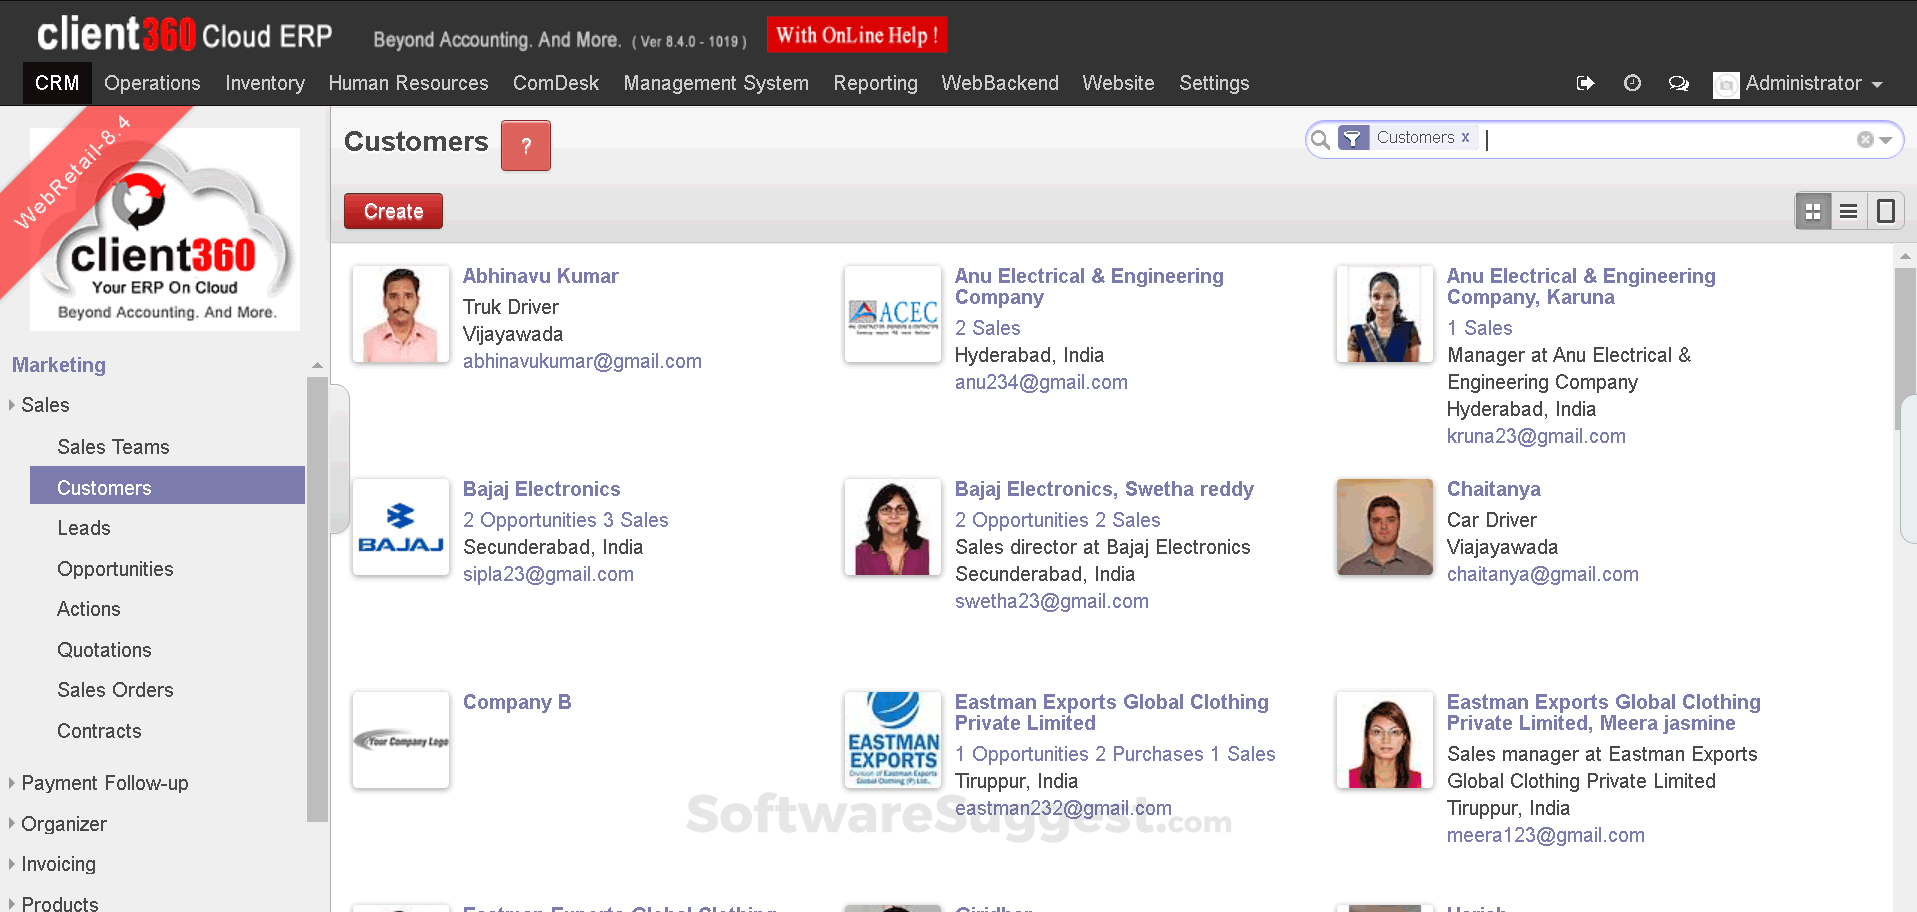Click the Marketing sidebar heading

point(59,365)
